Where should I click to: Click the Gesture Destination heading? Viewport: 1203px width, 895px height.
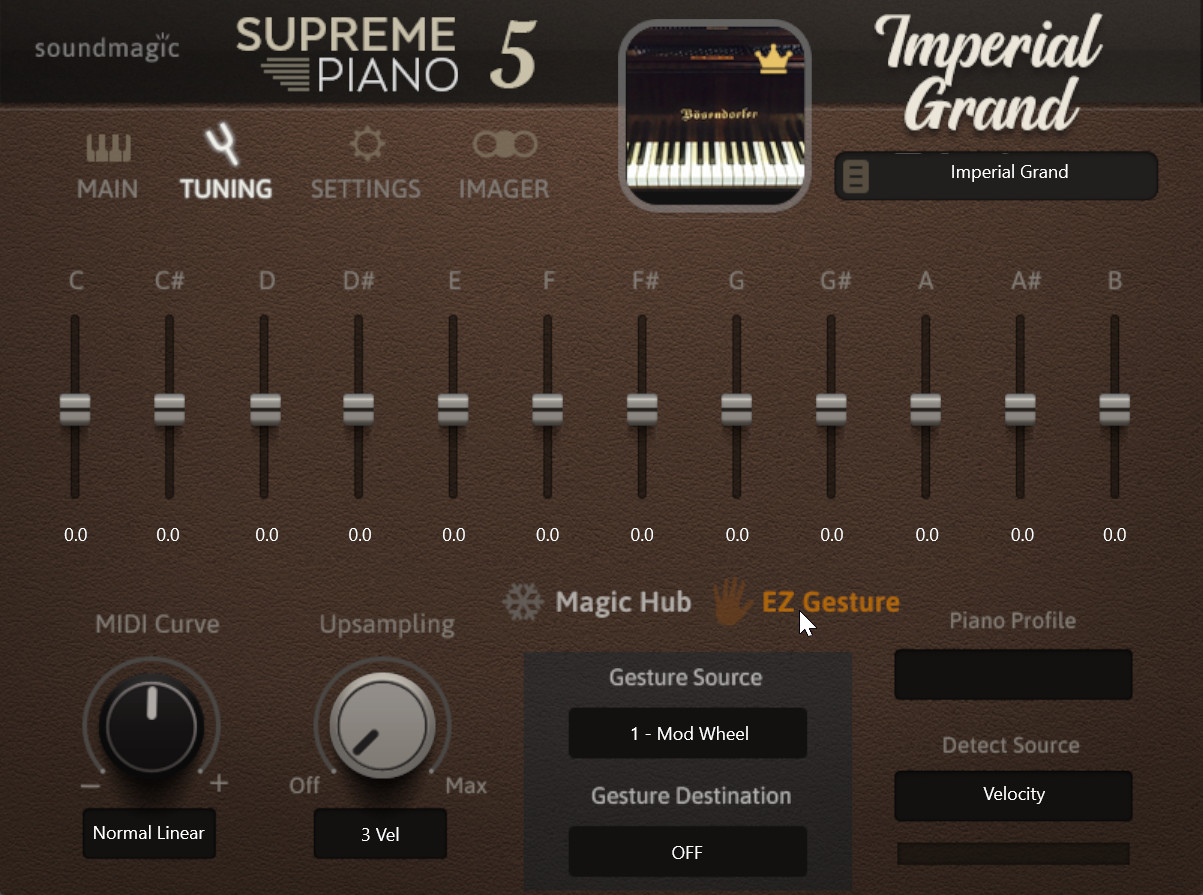pos(691,796)
